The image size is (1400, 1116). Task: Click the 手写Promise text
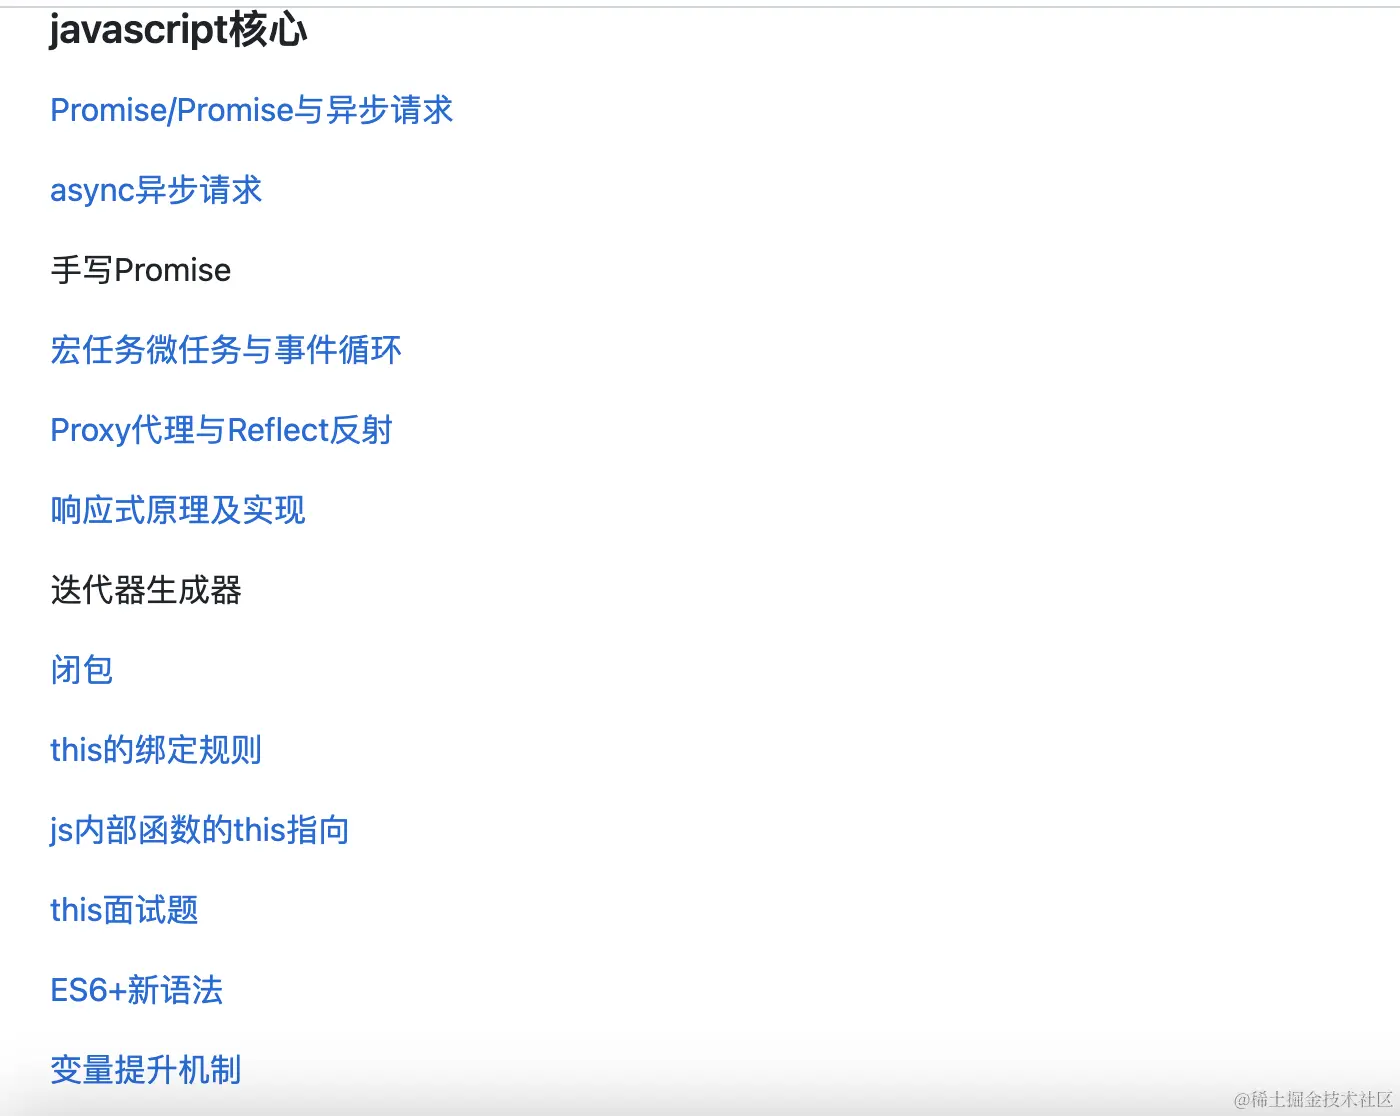[x=141, y=270]
